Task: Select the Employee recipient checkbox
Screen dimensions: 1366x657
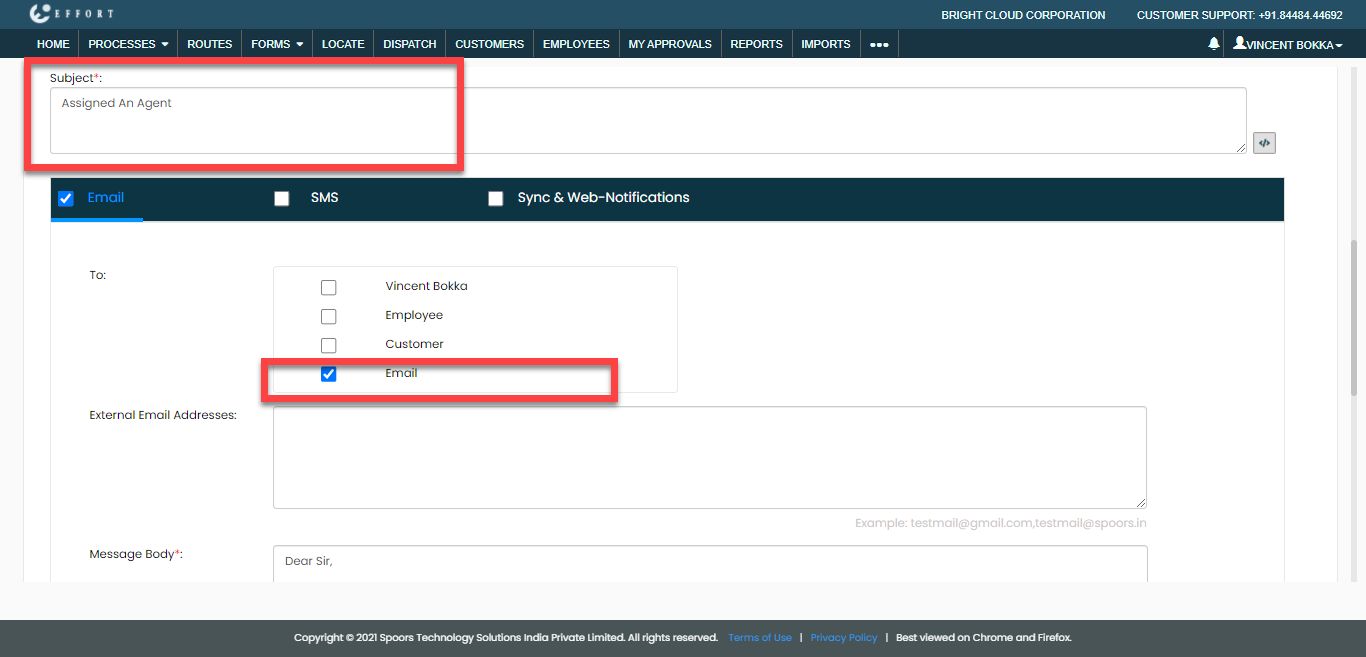Action: click(x=328, y=316)
